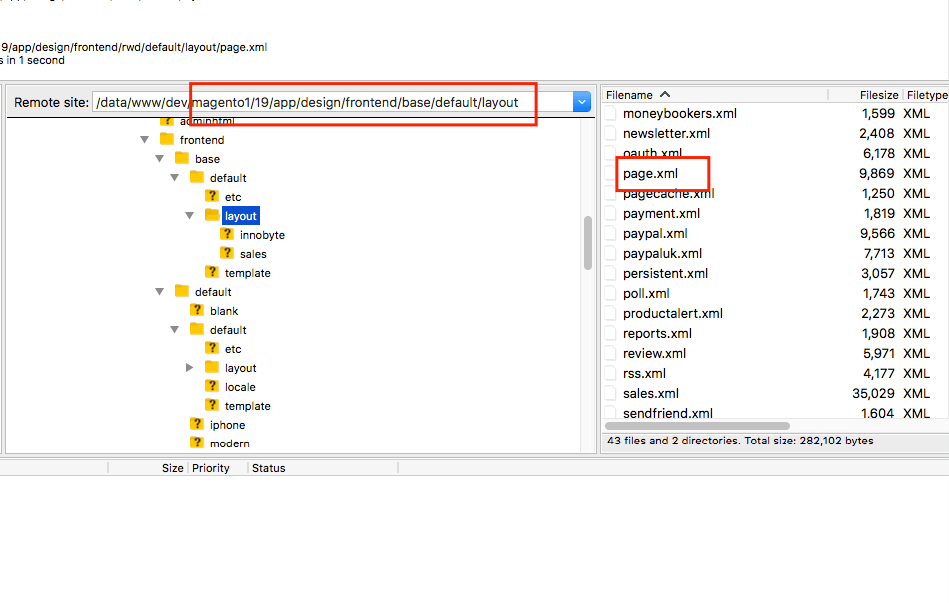Click the innobyte unknown folder icon

point(227,234)
